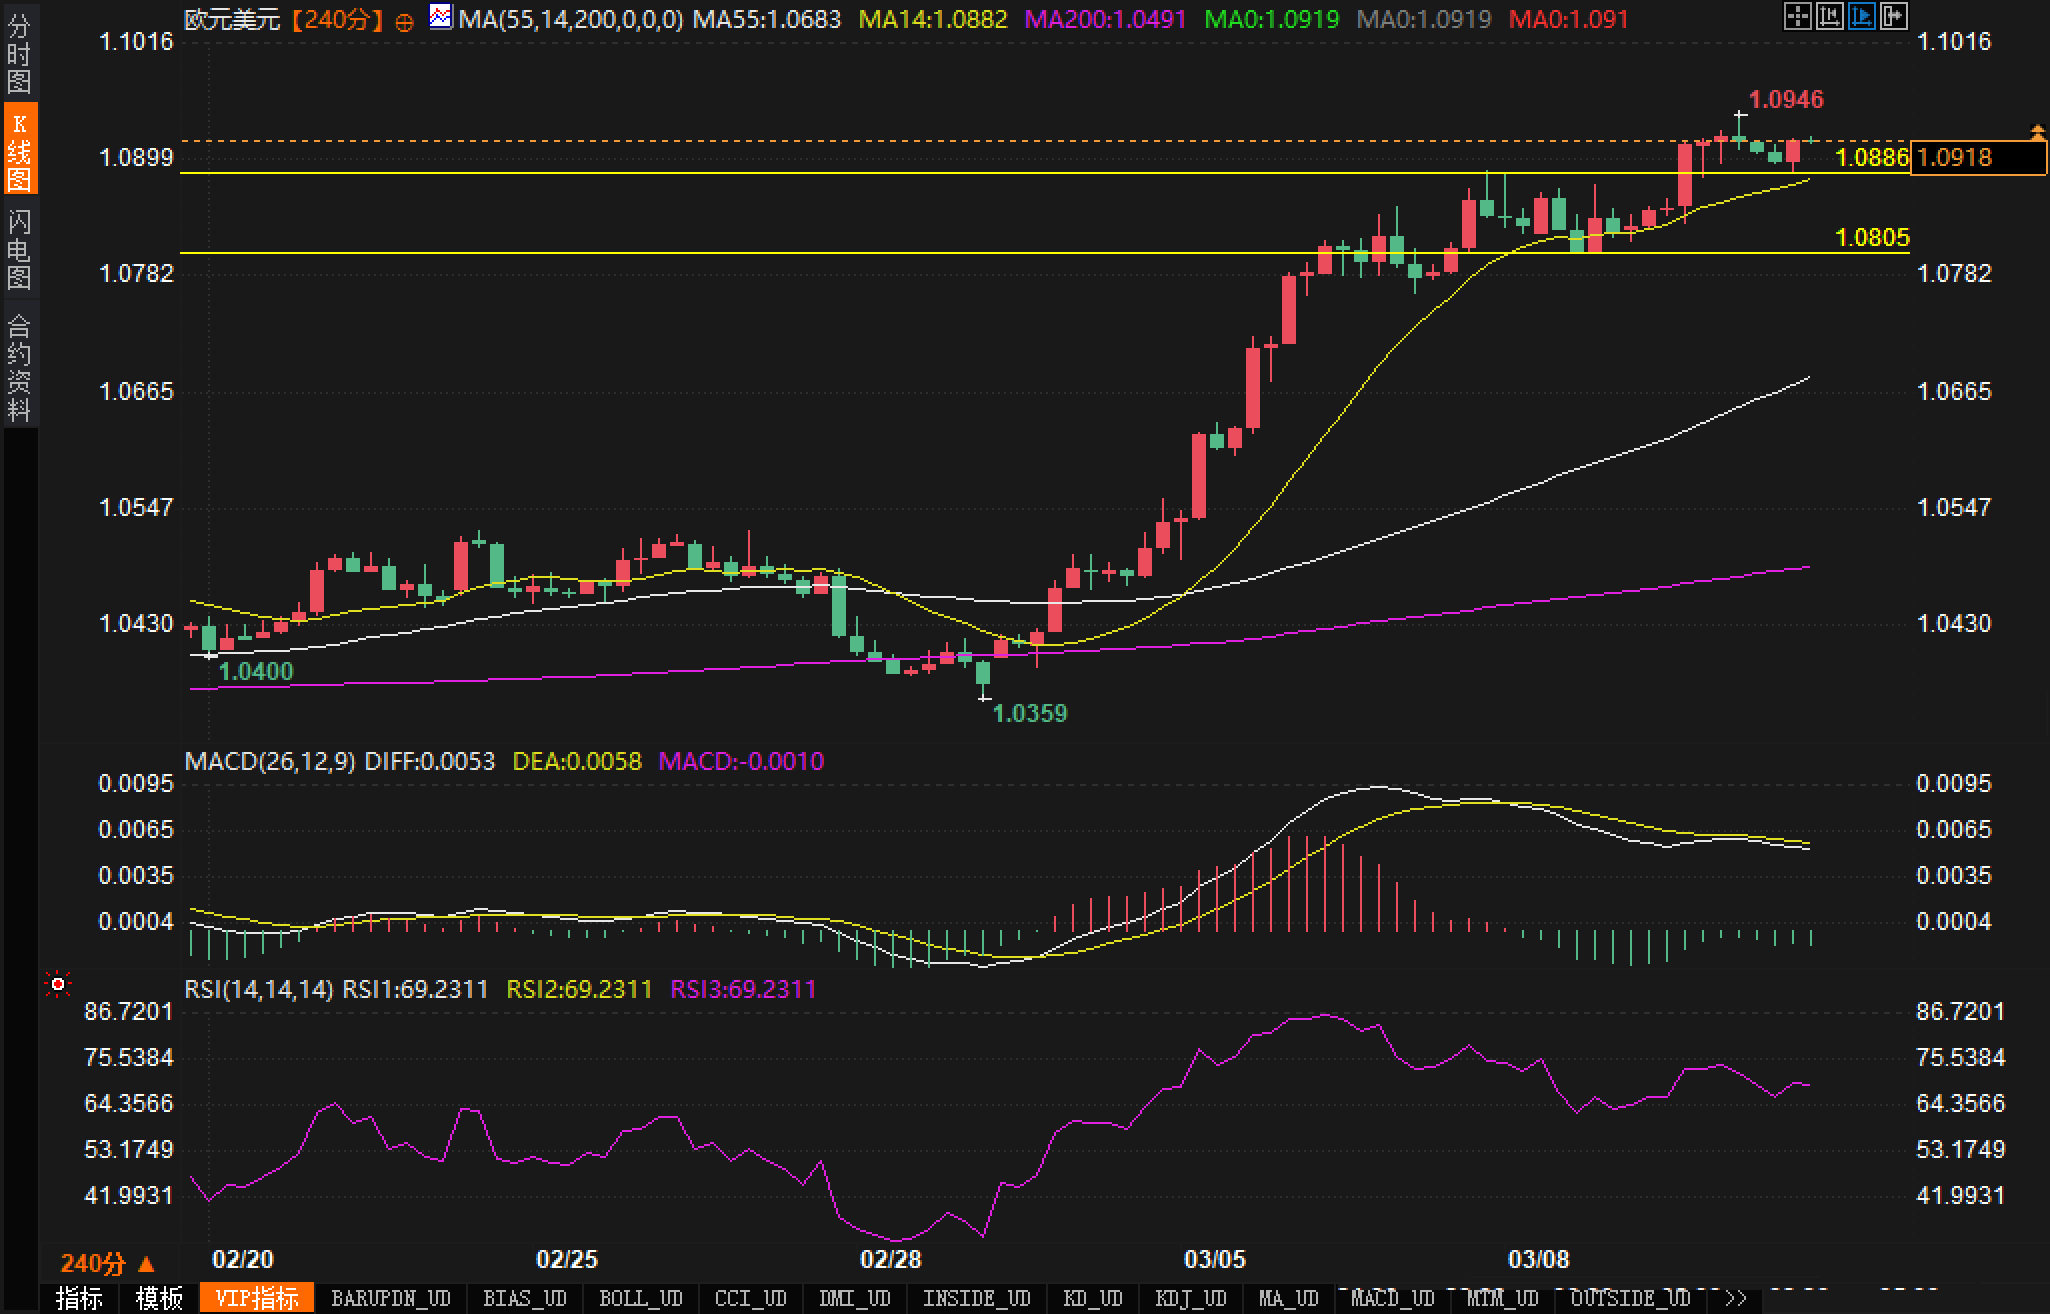Click the chart scale axis icon
Screen dimensions: 2050x1314
tap(1829, 16)
